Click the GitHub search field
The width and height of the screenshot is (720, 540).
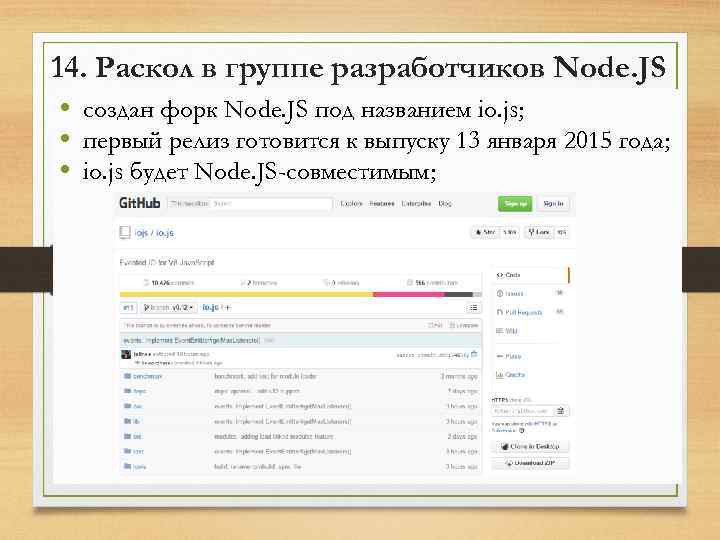tap(249, 203)
